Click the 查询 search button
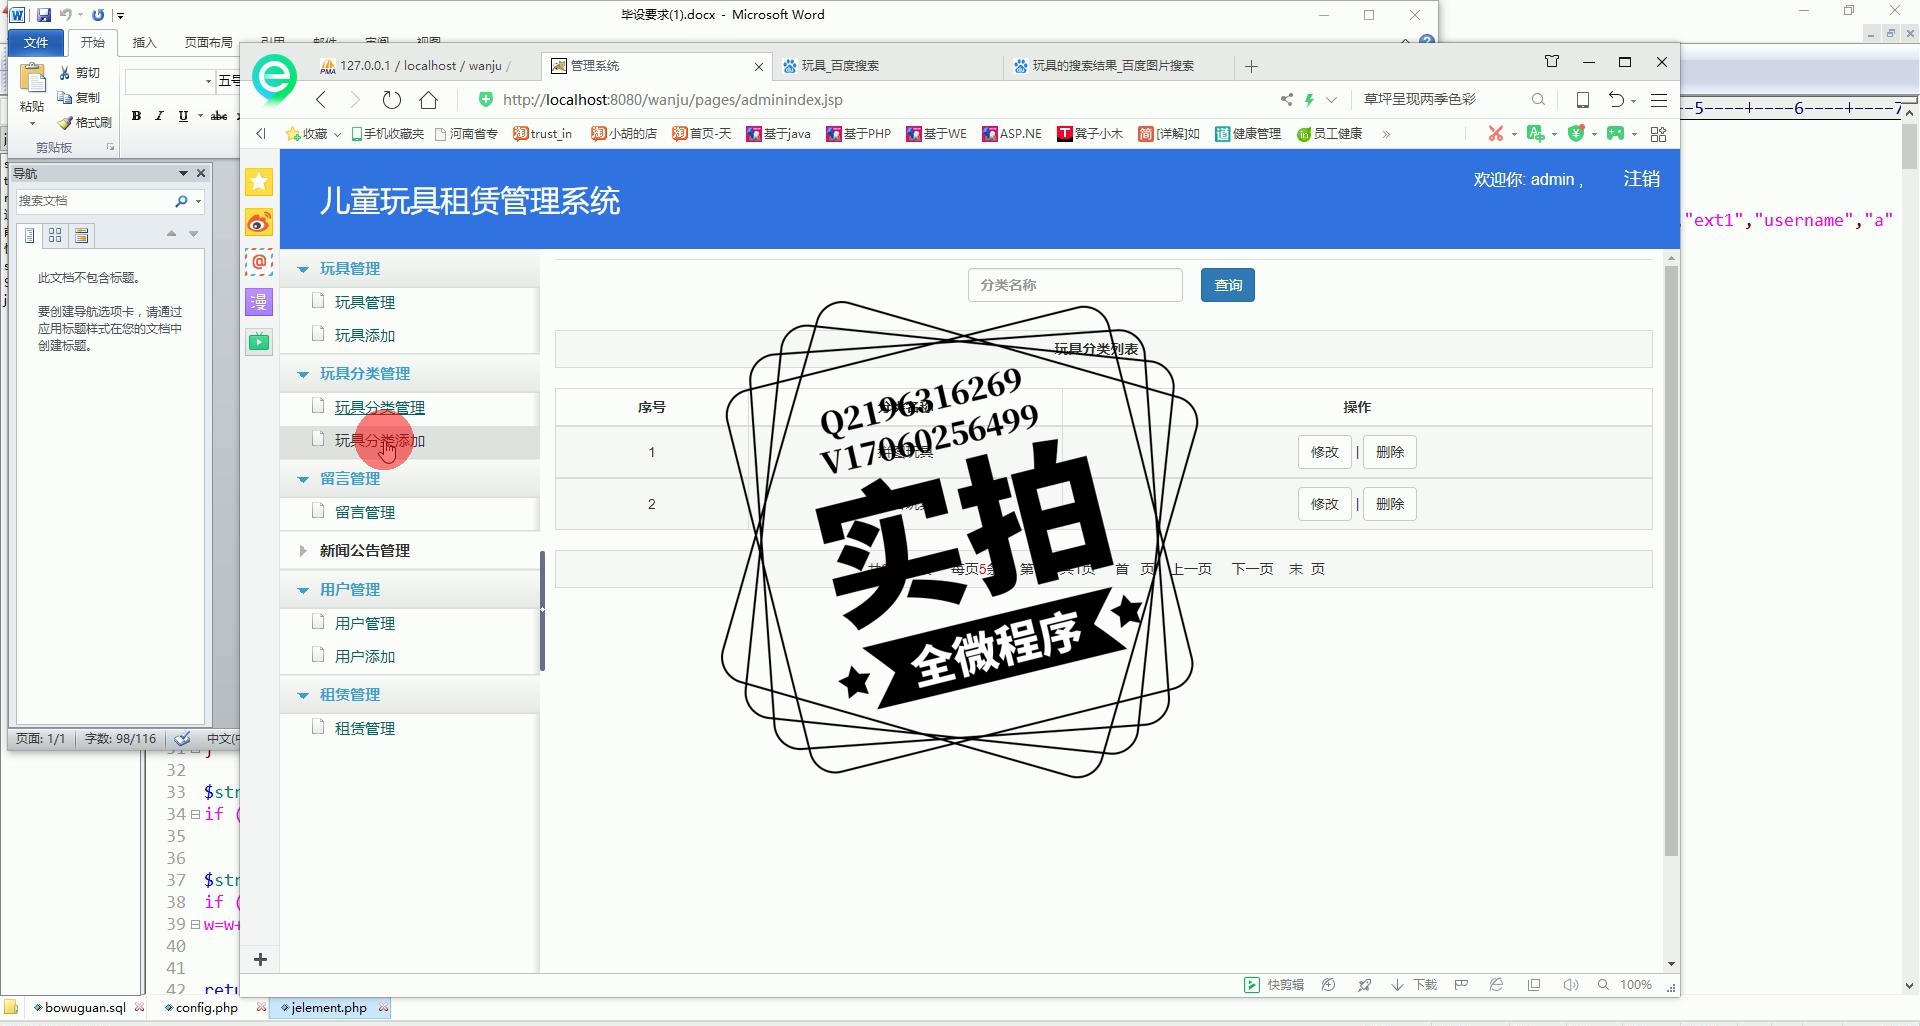1920x1026 pixels. tap(1228, 285)
